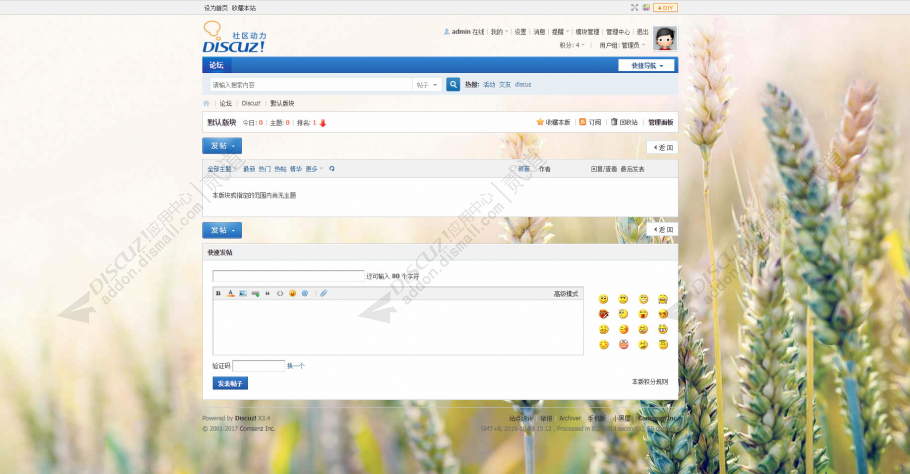910x474 pixels.
Task: Click 论坛 in the breadcrumb
Action: [x=226, y=103]
